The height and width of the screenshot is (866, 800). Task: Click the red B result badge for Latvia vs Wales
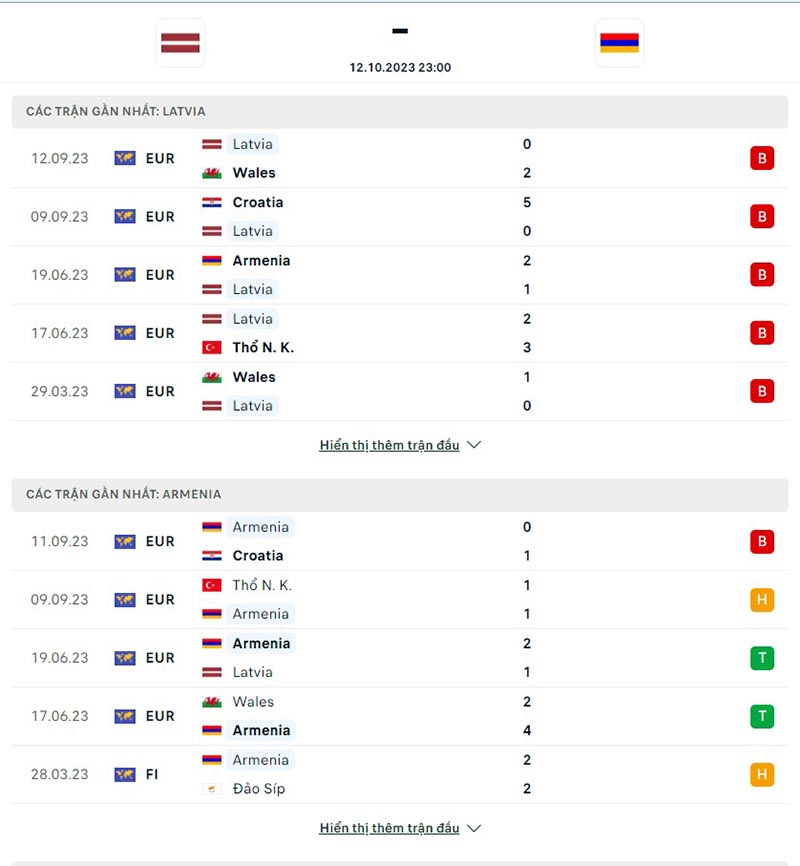[761, 158]
